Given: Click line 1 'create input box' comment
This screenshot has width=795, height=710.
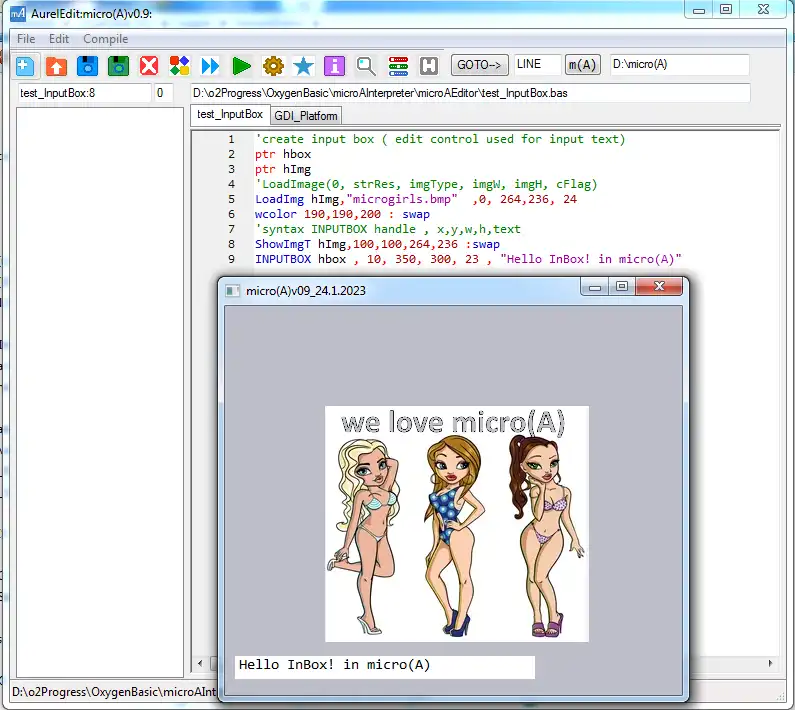Looking at the screenshot, I should tap(440, 139).
